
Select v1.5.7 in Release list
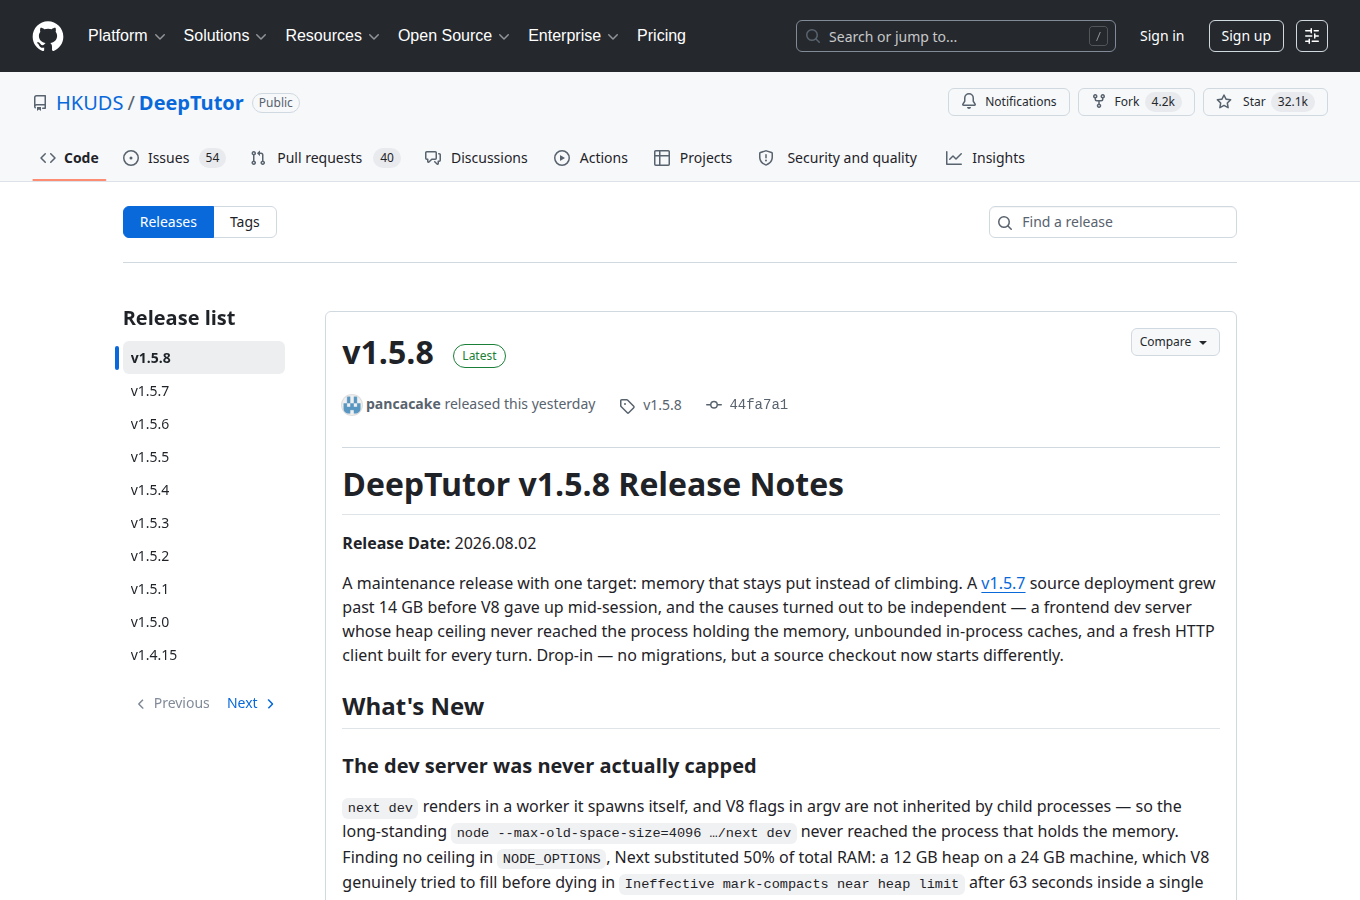pyautogui.click(x=204, y=391)
